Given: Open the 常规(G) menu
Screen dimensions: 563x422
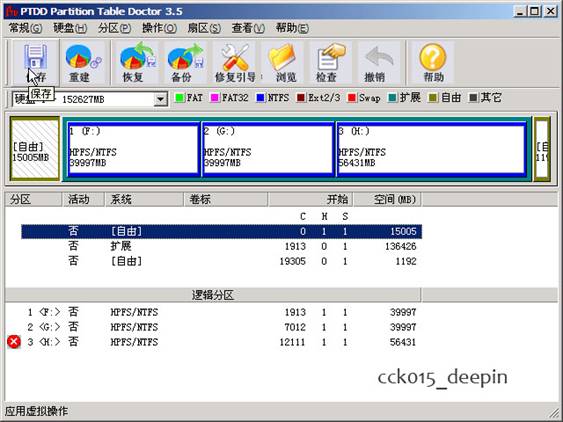Looking at the screenshot, I should coord(25,28).
